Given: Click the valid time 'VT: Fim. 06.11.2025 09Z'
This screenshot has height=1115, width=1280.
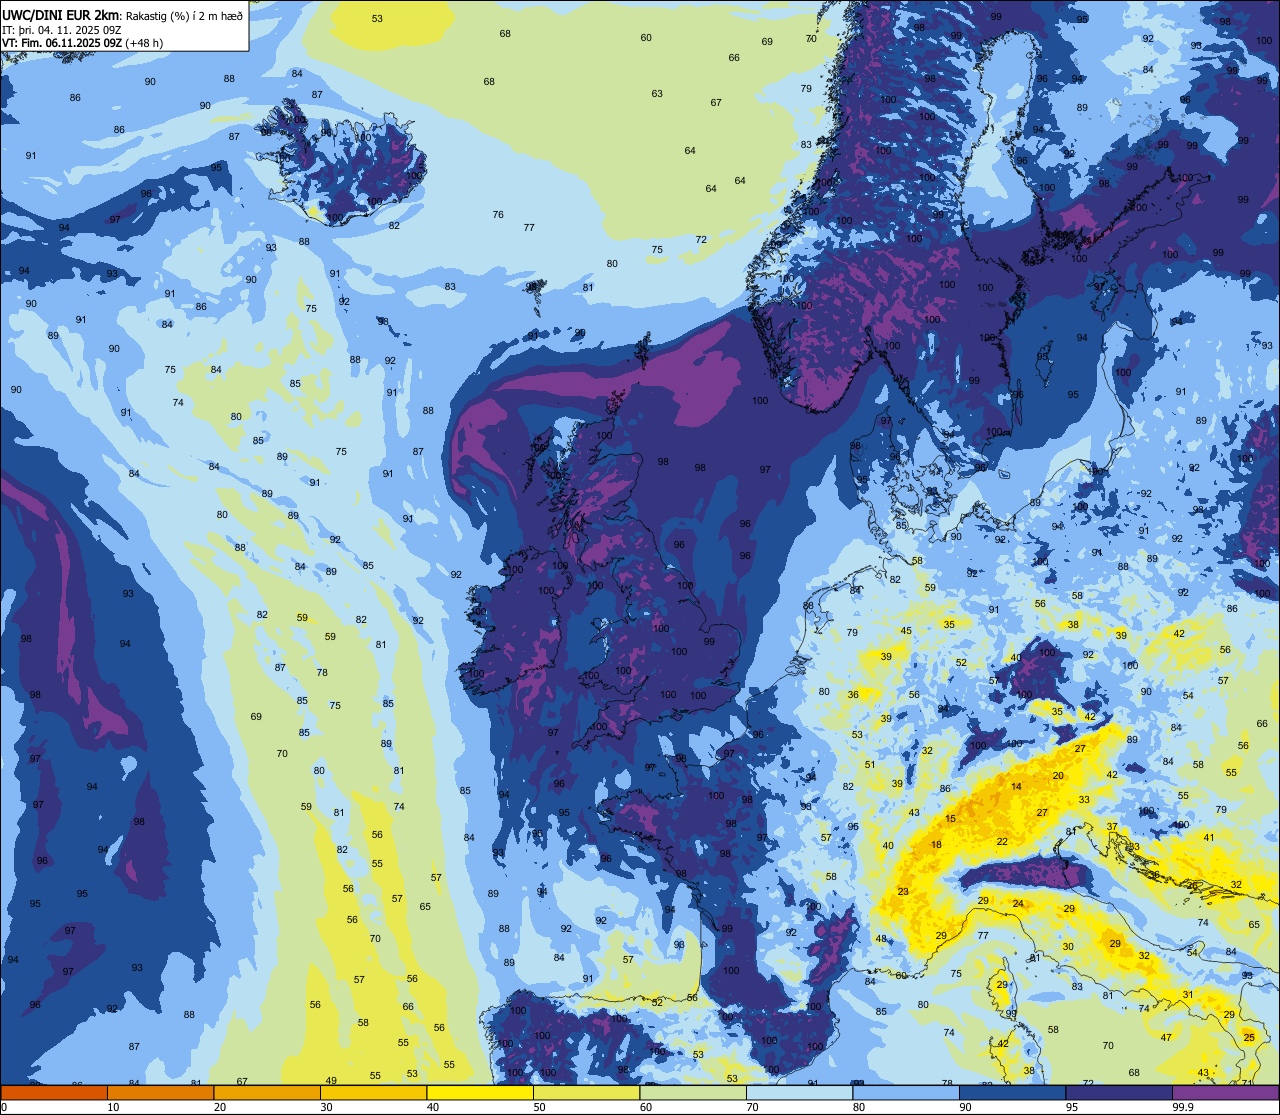Looking at the screenshot, I should [62, 42].
